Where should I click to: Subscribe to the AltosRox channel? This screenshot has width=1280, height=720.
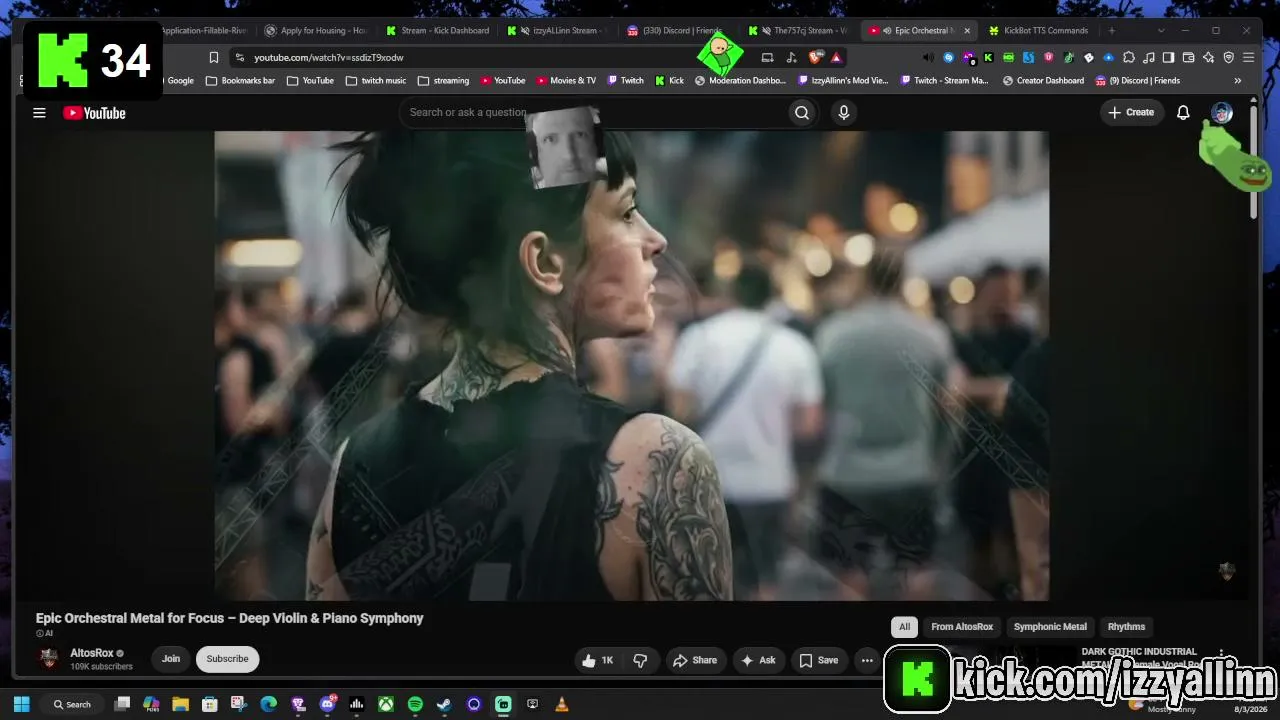pos(227,659)
